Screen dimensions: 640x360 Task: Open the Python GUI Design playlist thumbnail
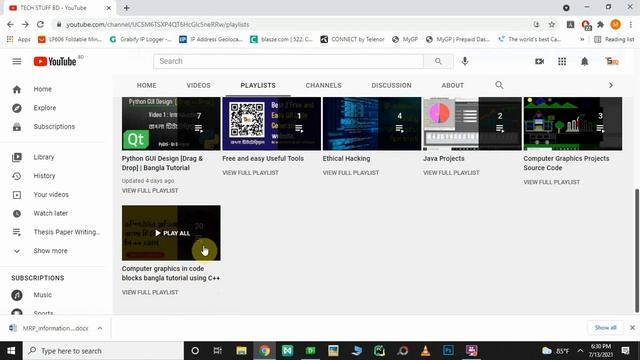(x=171, y=124)
